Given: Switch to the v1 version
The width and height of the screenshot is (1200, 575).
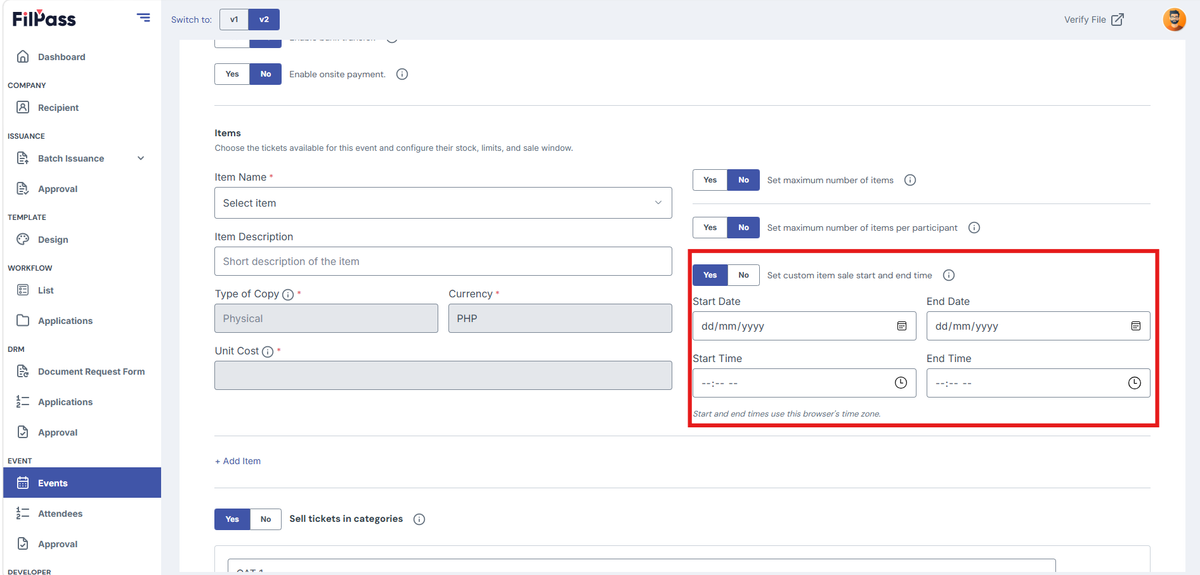Looking at the screenshot, I should 233,19.
